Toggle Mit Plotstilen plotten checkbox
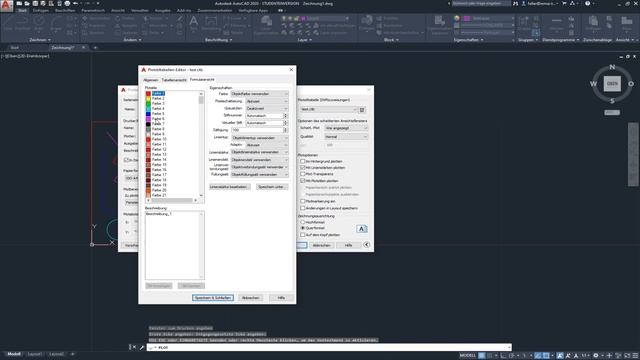The width and height of the screenshot is (640, 360). pos(303,180)
